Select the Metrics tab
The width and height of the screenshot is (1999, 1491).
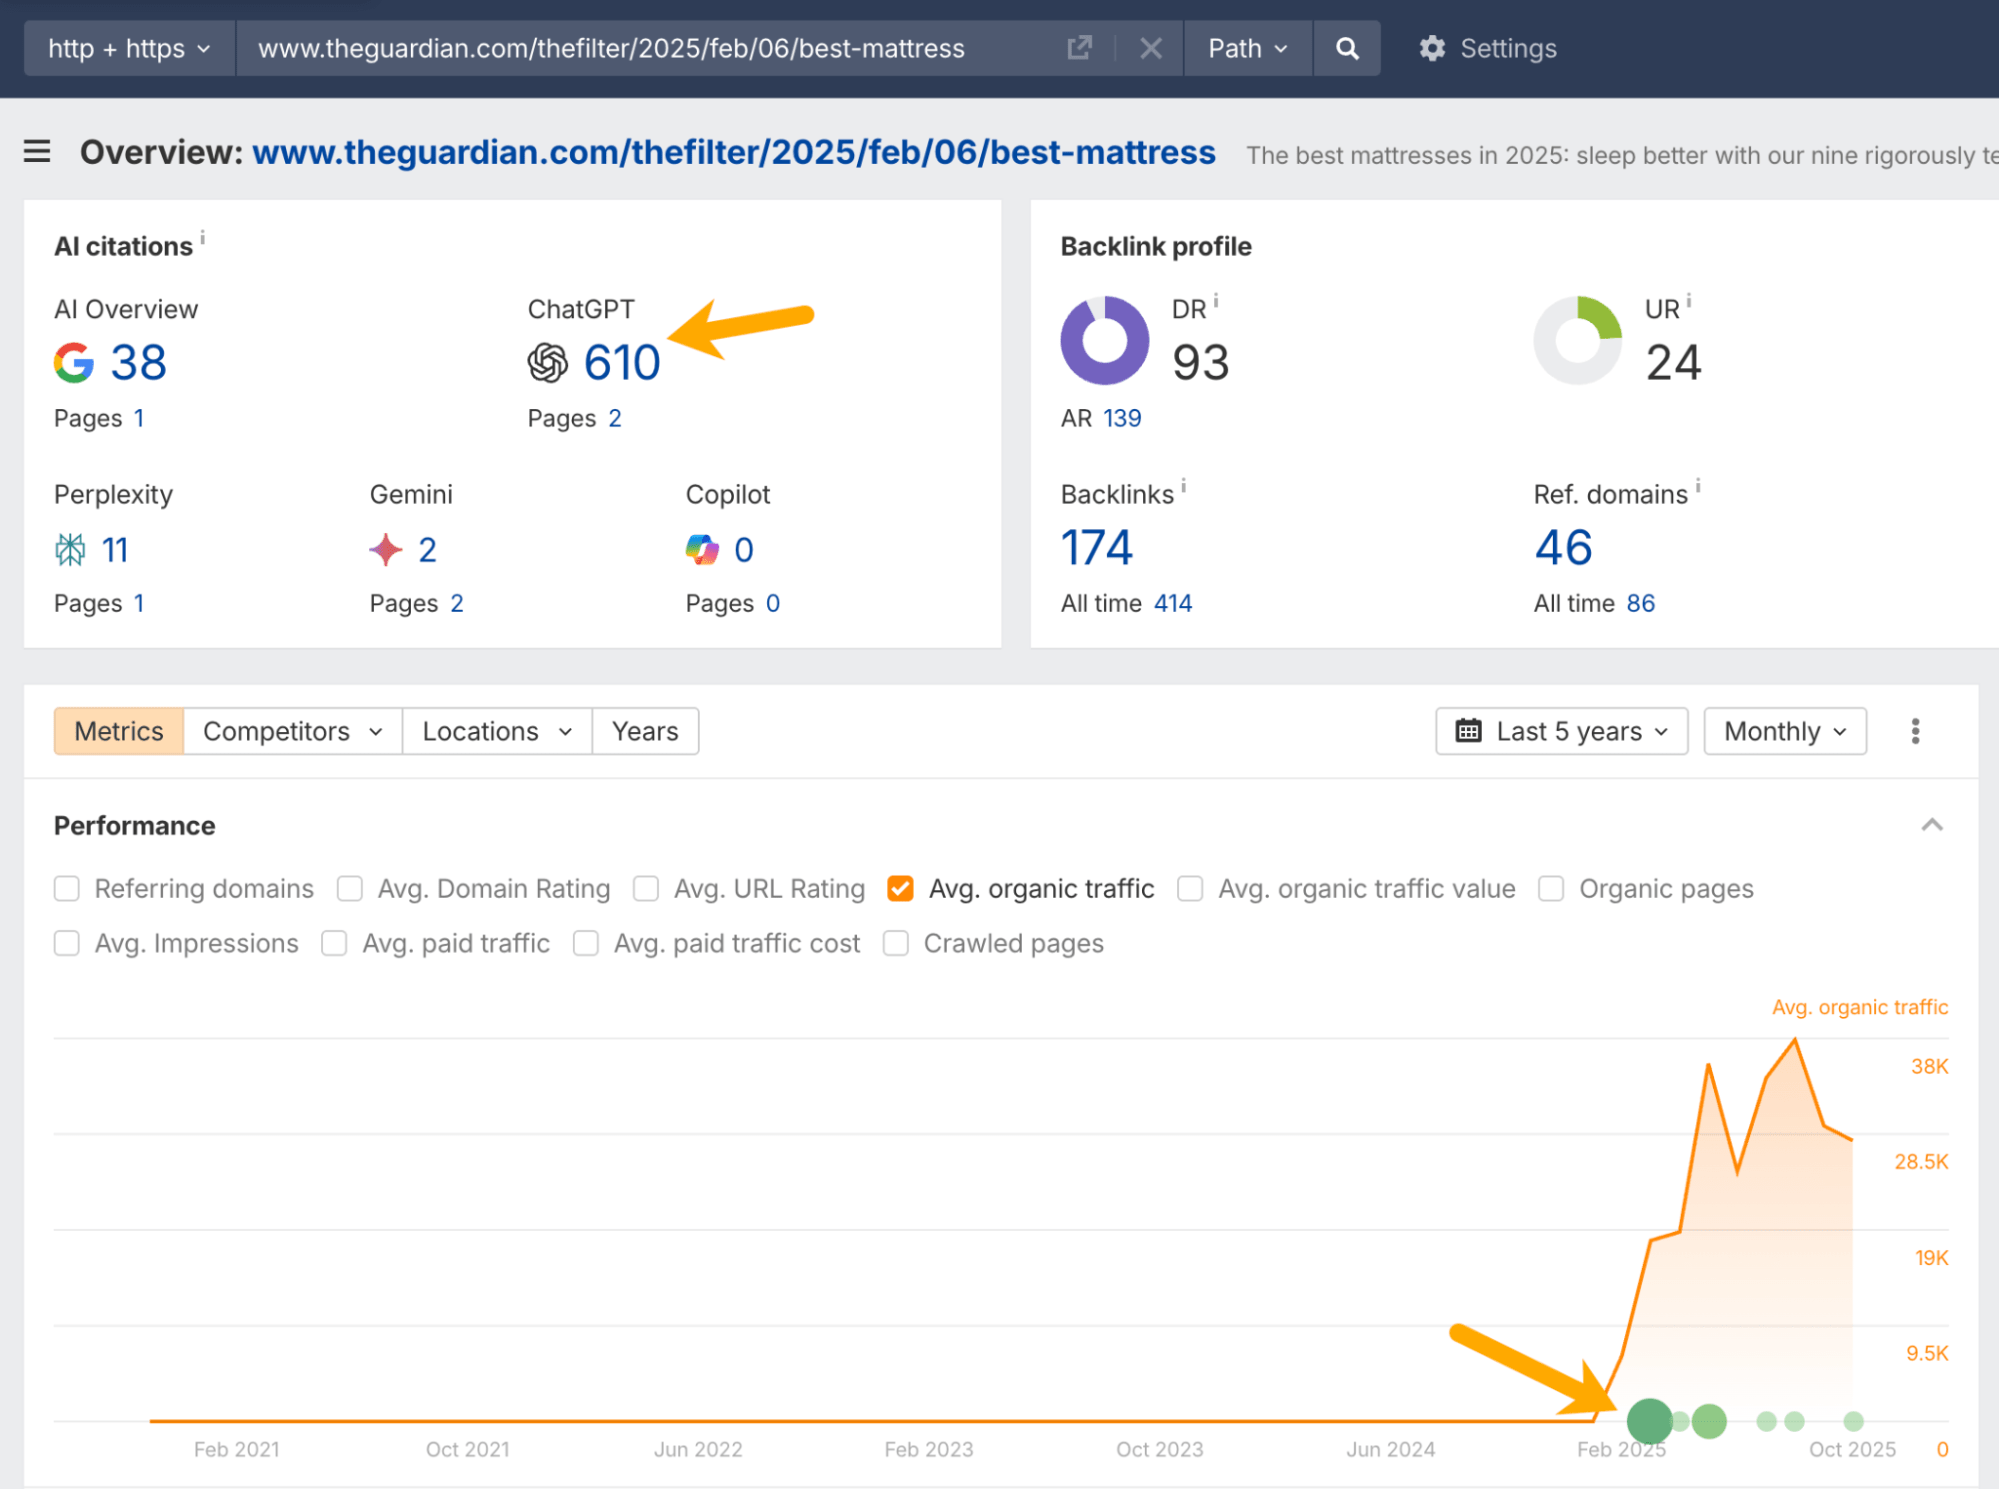click(118, 731)
